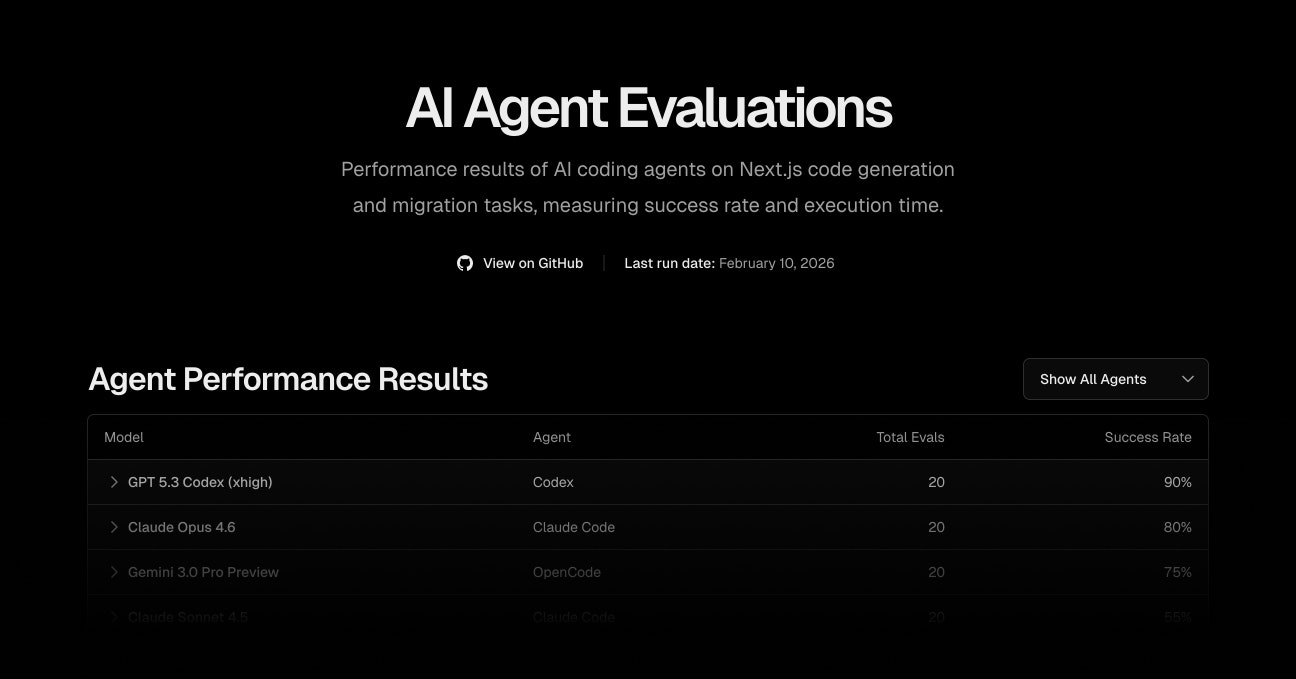
Task: Click the Total Evals column header
Action: tap(910, 437)
